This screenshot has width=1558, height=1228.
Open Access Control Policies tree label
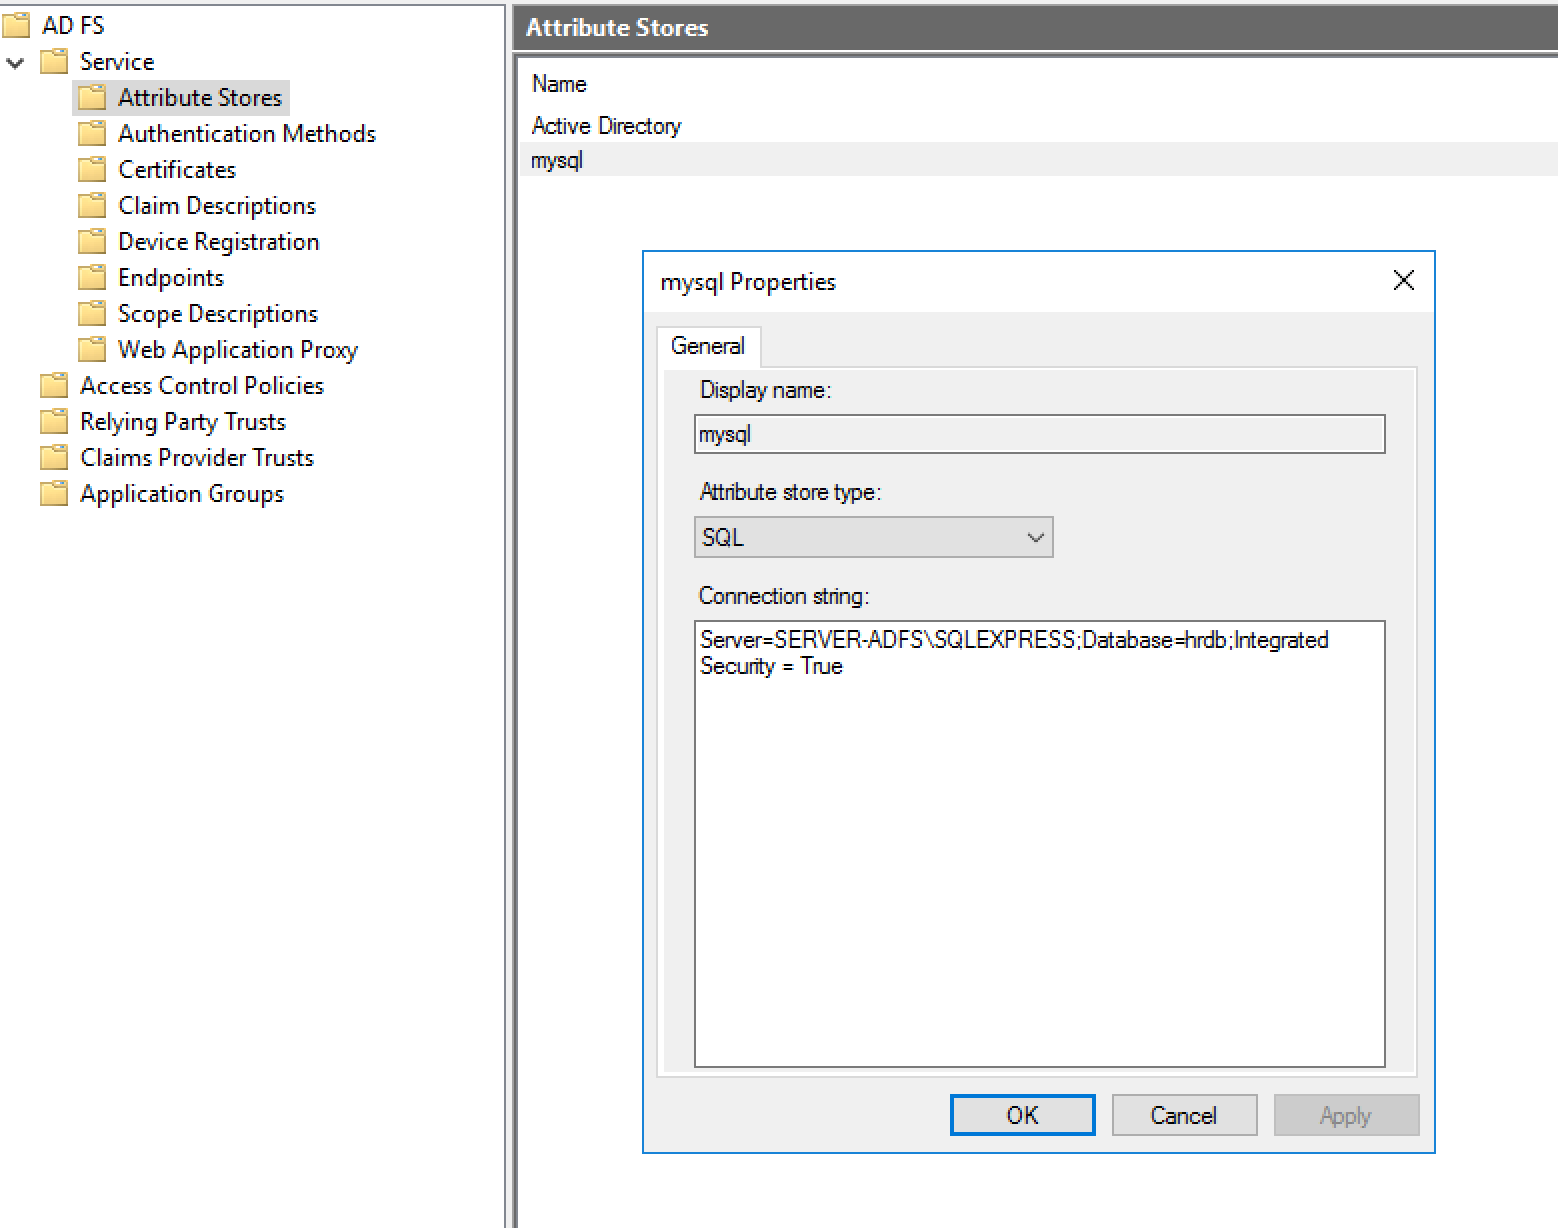(x=202, y=386)
